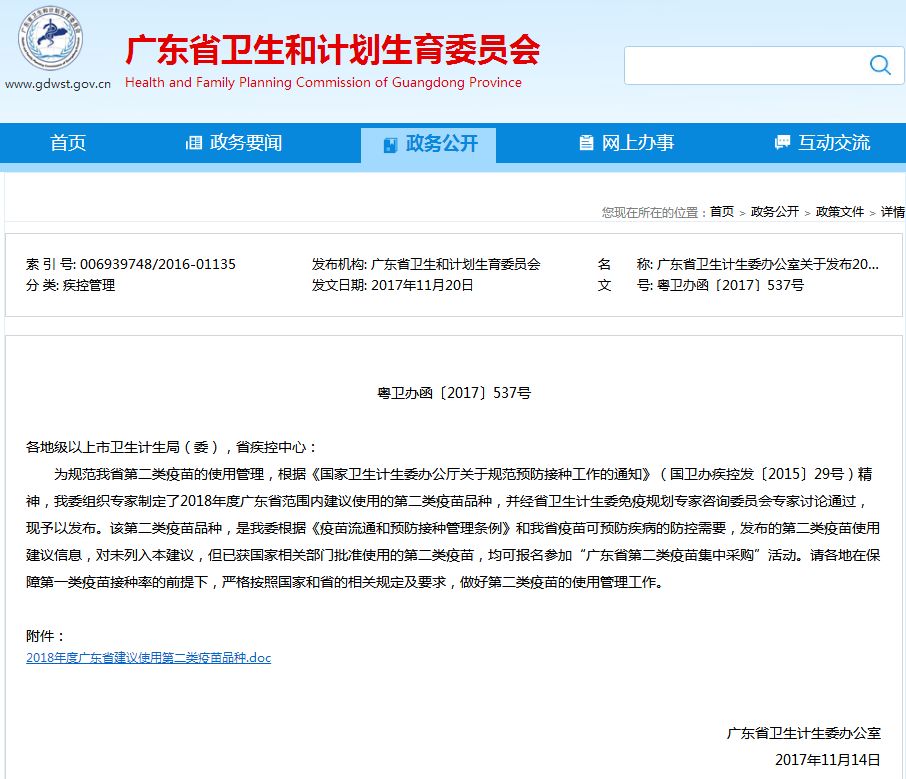Click the signature 广东省卫生计生委办公室
This screenshot has width=906, height=779.
803,733
